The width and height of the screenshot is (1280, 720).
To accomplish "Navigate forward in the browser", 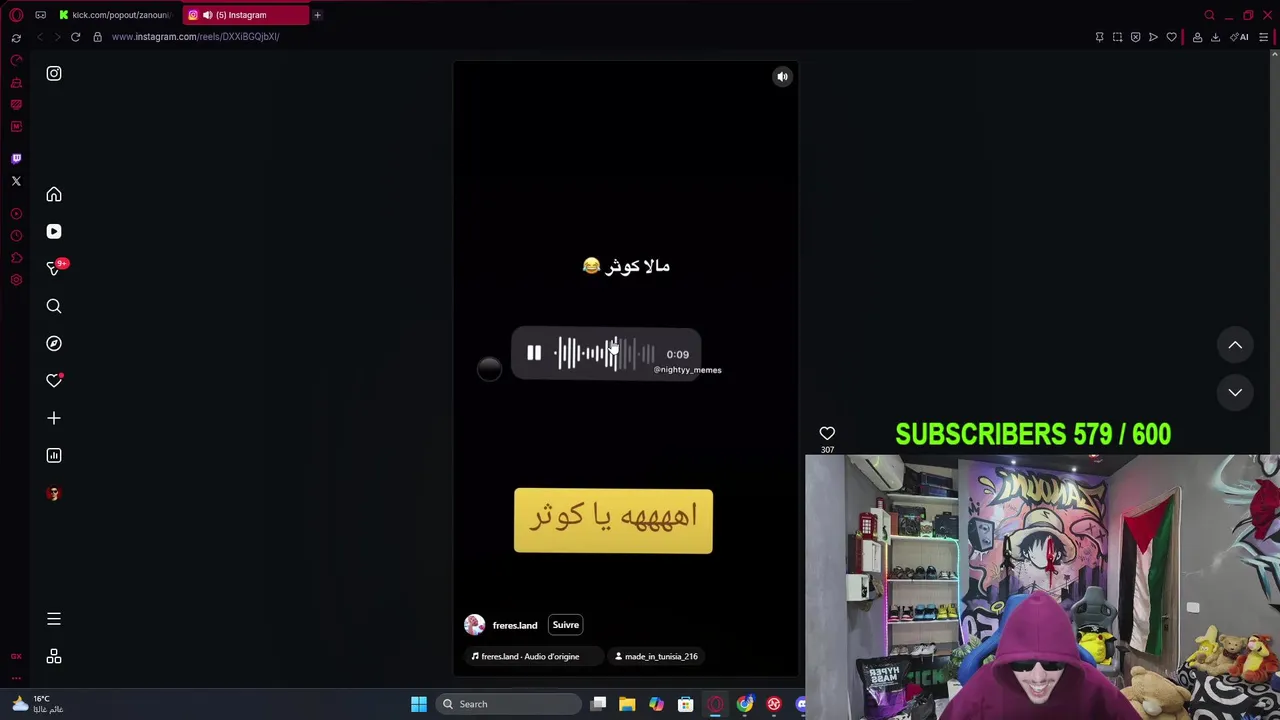I will point(57,37).
